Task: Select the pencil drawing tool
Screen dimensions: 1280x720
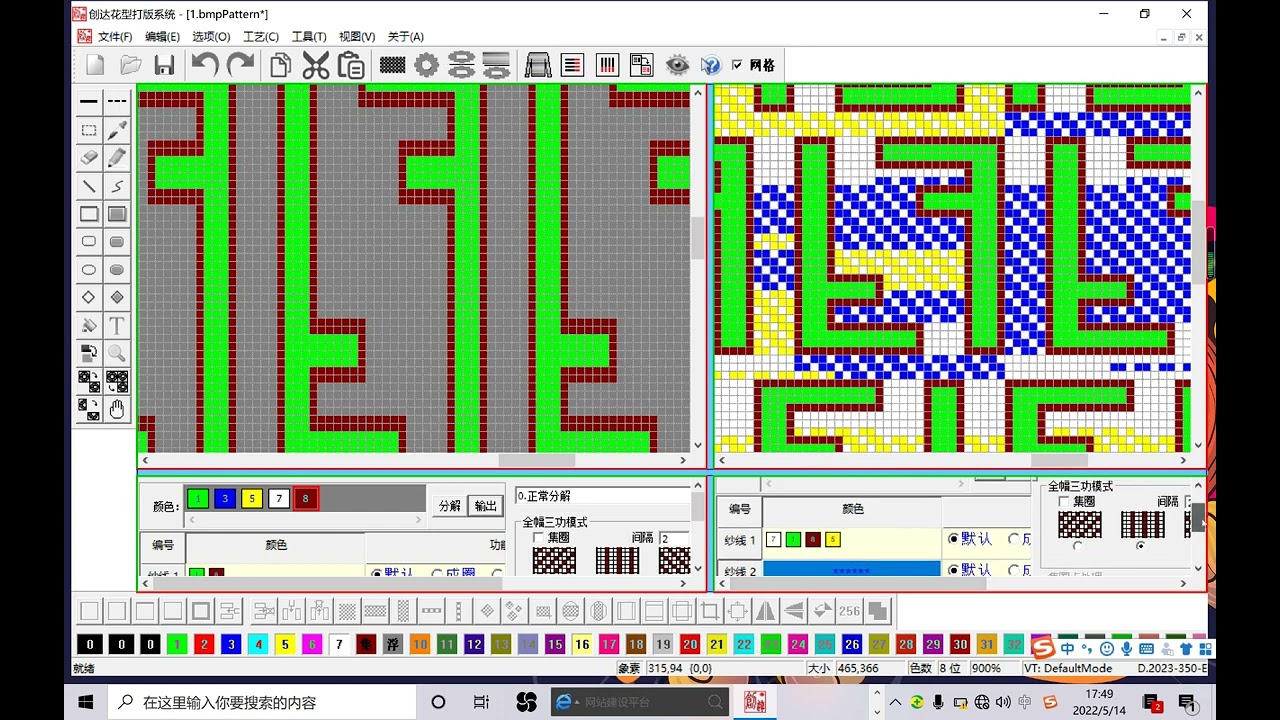Action: pos(117,158)
